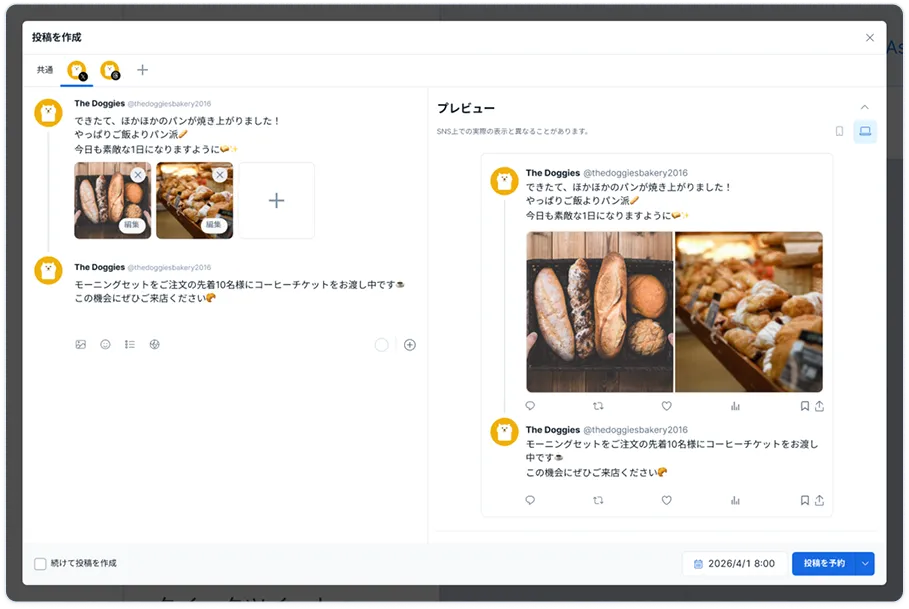Click the globe-like icon next to the list icon
The width and height of the screenshot is (909, 609).
click(154, 344)
